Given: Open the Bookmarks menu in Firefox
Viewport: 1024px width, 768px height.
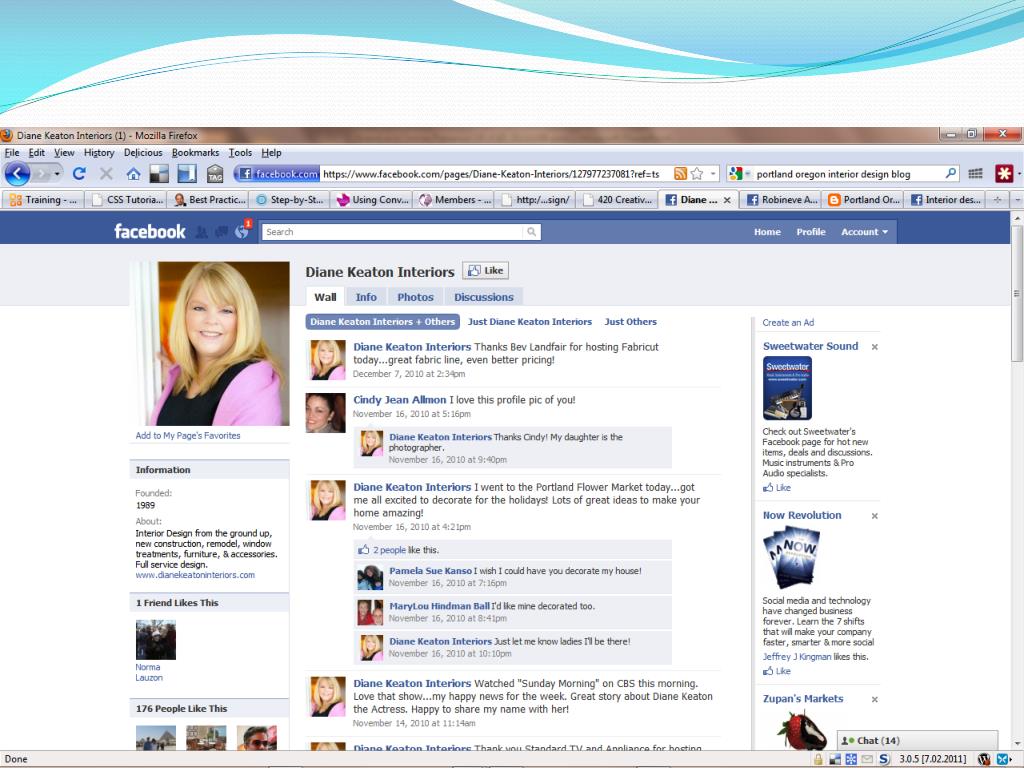Looking at the screenshot, I should coord(195,153).
